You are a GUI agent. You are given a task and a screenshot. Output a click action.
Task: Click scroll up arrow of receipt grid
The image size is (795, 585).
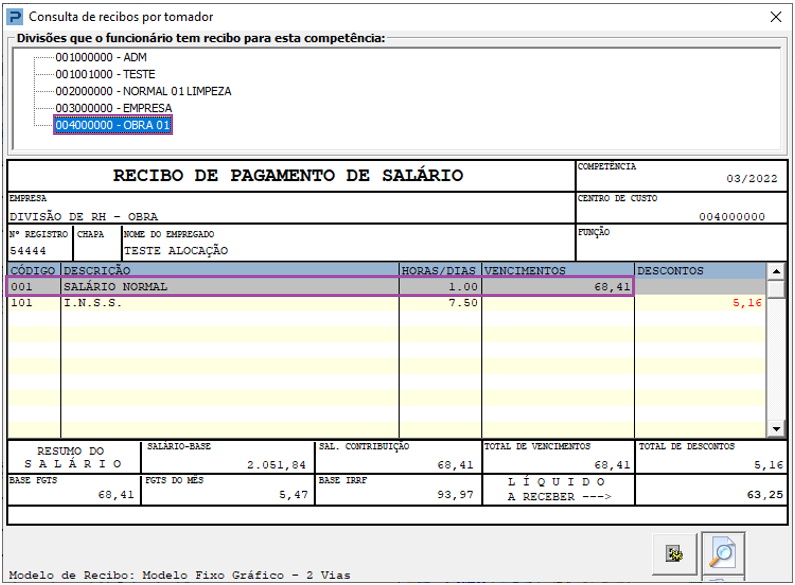(x=776, y=271)
